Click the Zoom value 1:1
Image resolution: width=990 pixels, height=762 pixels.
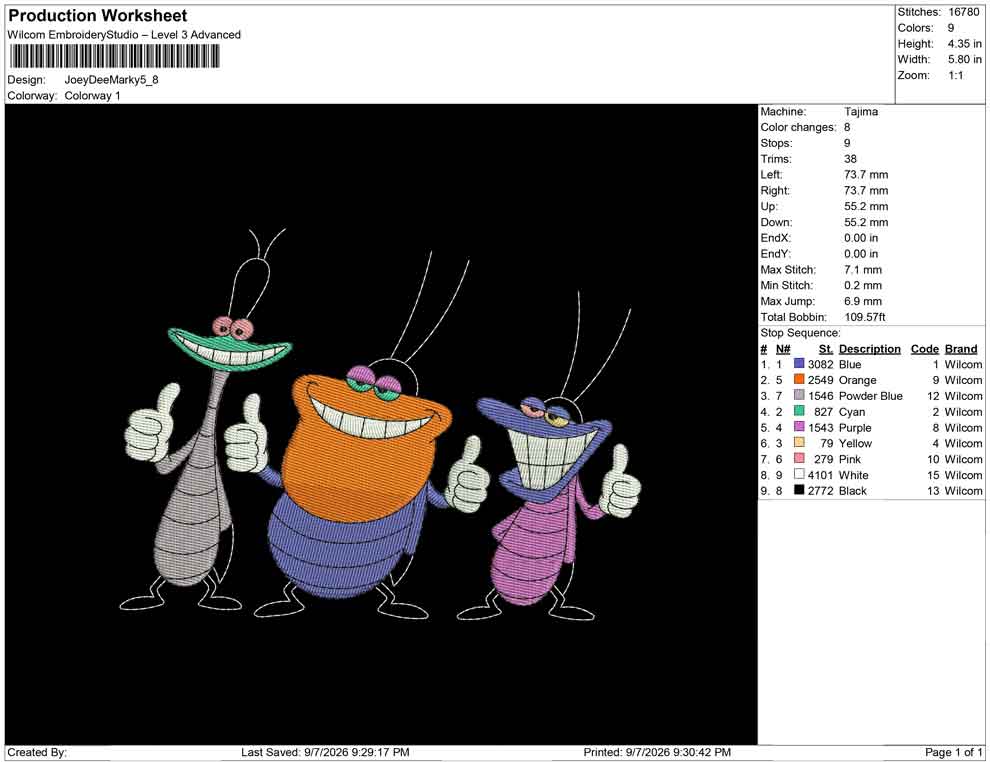(955, 75)
